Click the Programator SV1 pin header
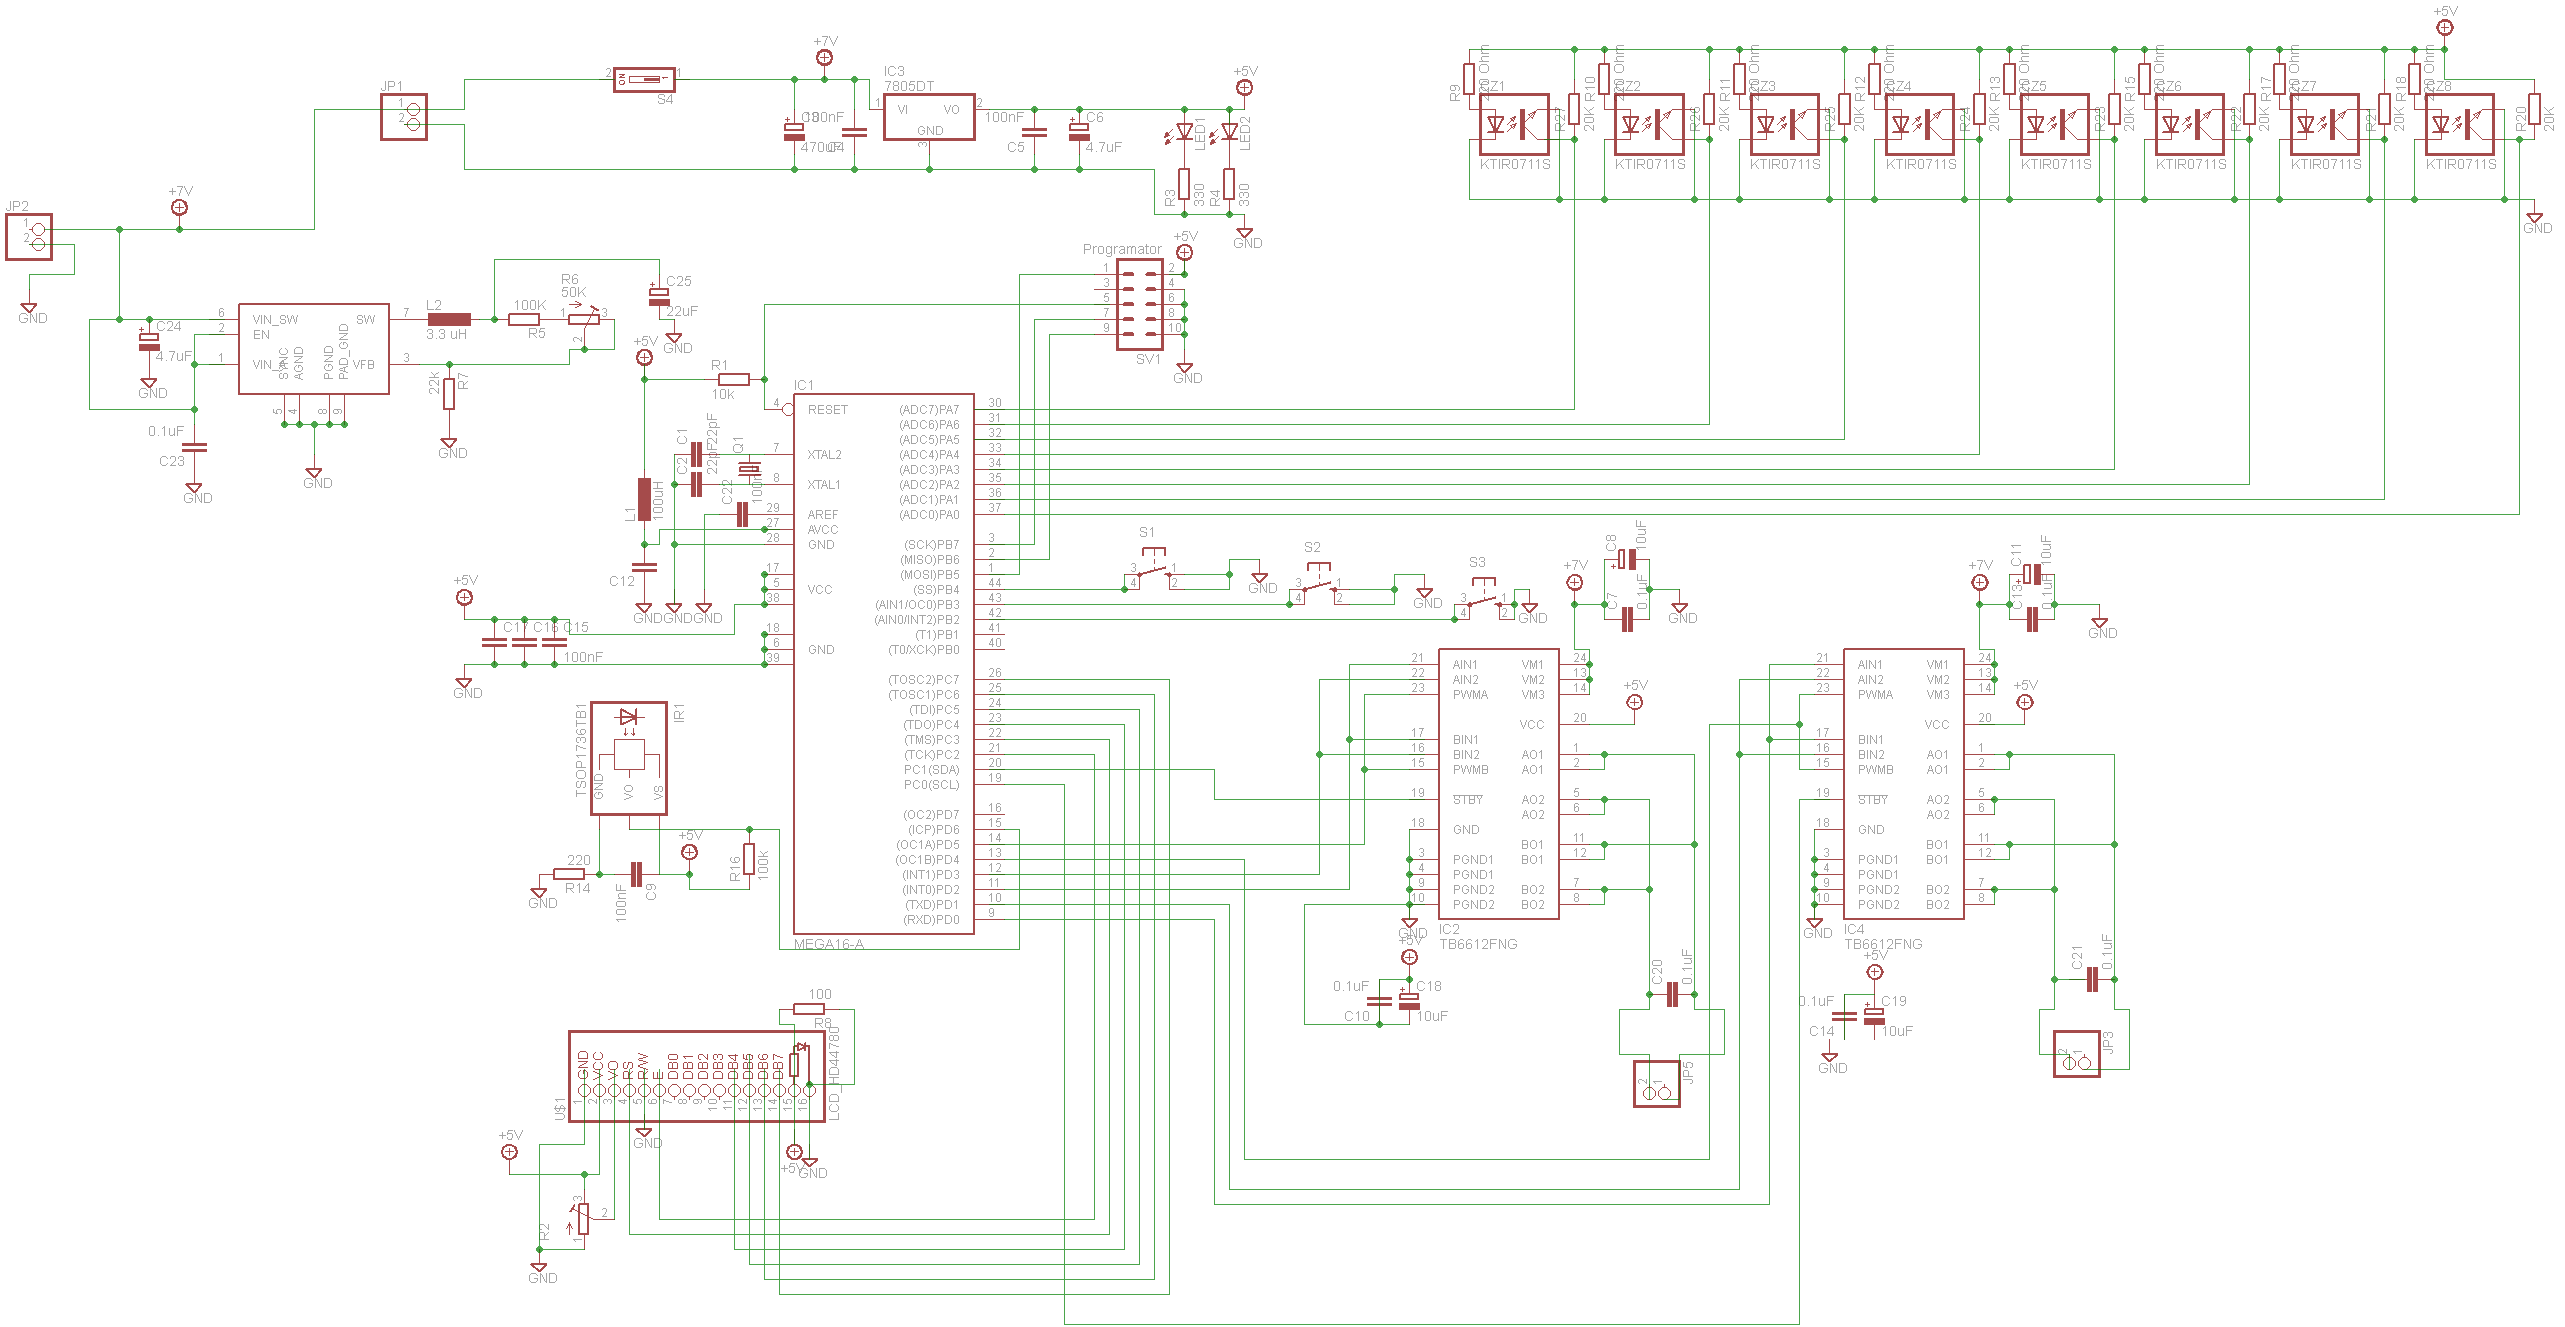 1139,304
